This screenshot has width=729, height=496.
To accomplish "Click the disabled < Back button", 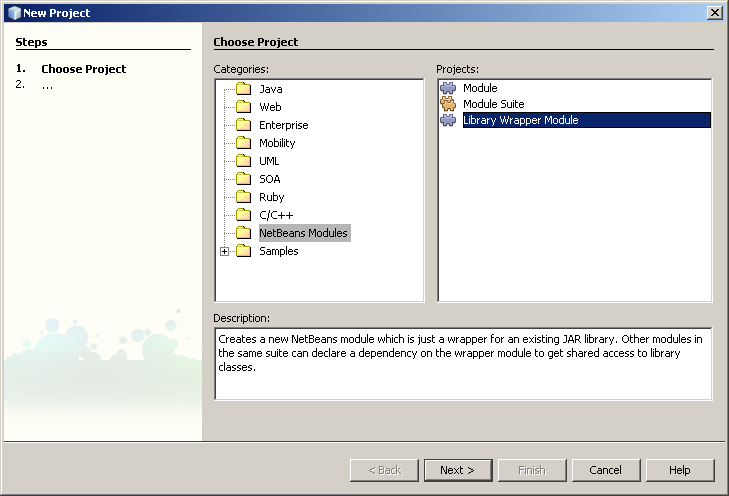I will point(384,470).
